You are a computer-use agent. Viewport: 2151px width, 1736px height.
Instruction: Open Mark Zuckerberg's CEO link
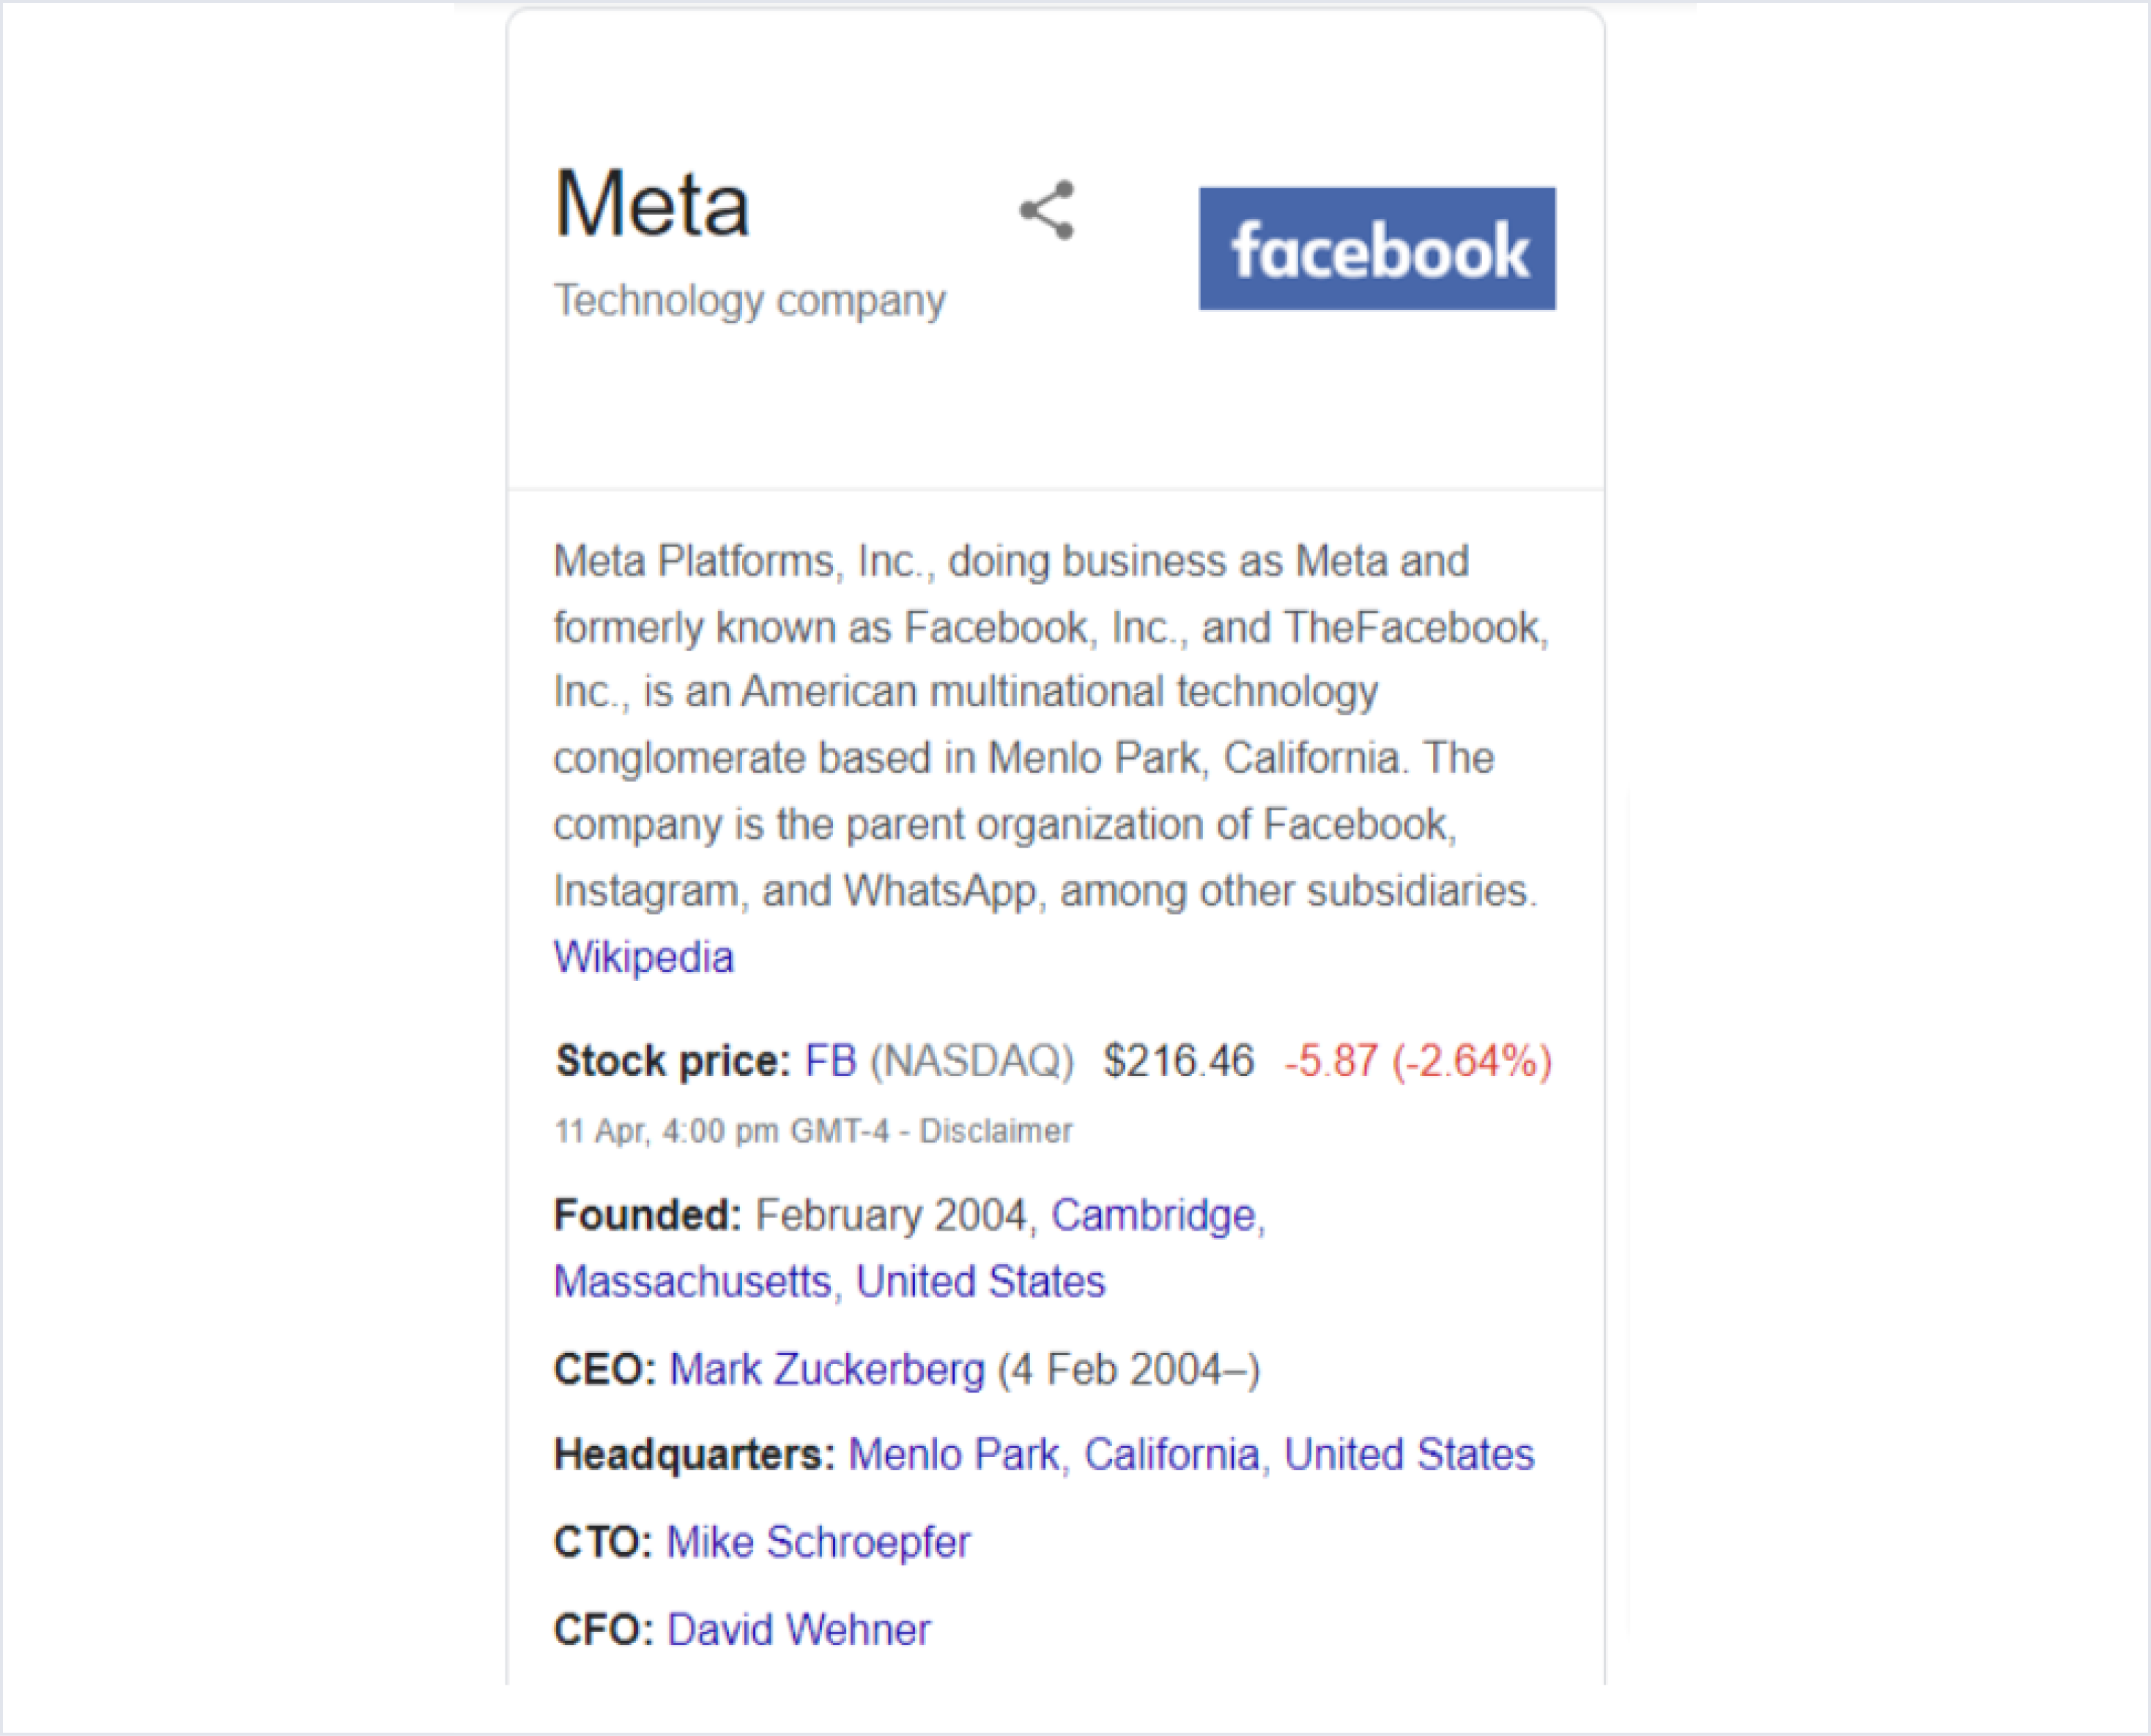click(x=826, y=1369)
